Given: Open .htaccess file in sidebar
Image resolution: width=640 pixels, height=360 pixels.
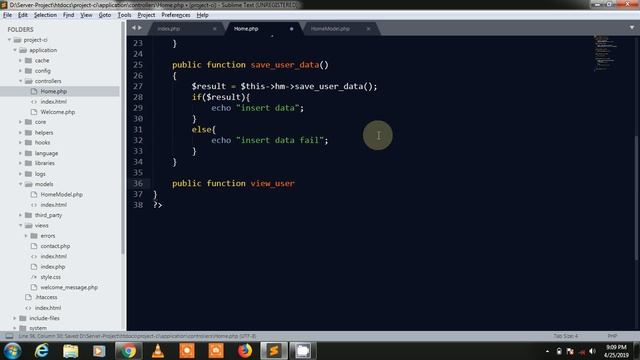Looking at the screenshot, I should click(46, 297).
